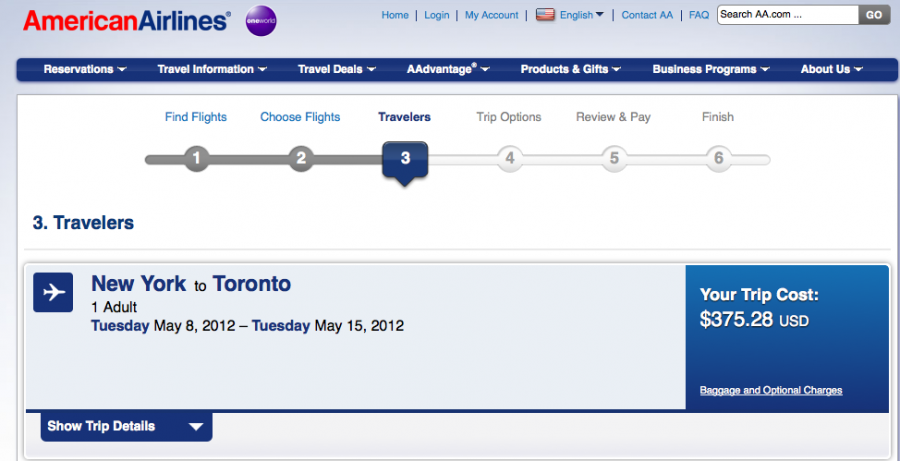Go back to Find Flights step
This screenshot has width=900, height=461.
196,117
